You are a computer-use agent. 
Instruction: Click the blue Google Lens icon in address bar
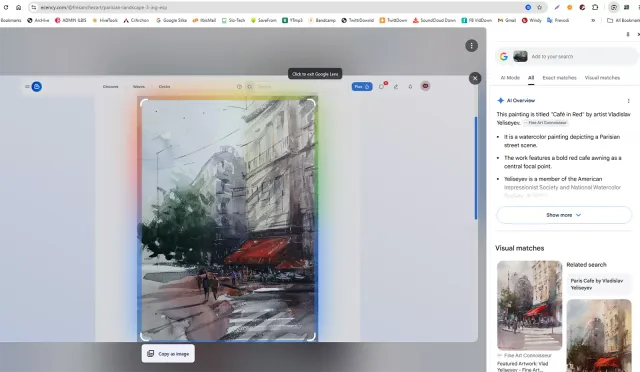point(528,7)
